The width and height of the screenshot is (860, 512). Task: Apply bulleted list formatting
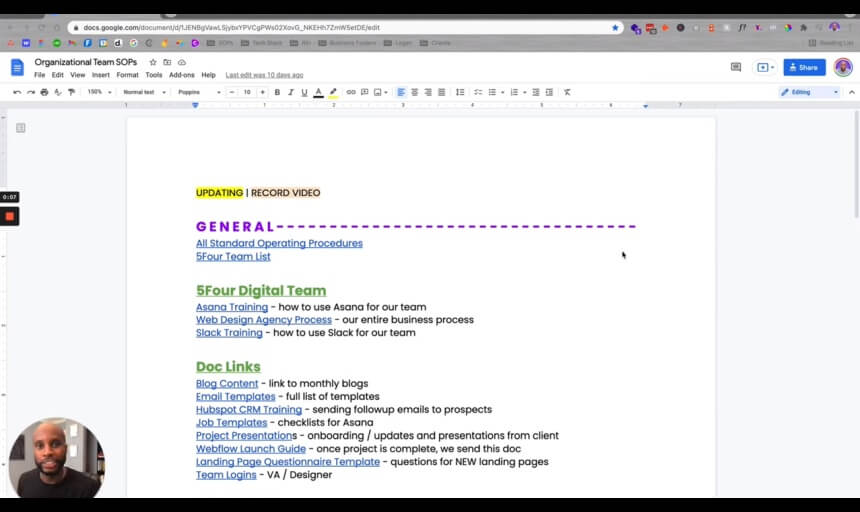492,92
